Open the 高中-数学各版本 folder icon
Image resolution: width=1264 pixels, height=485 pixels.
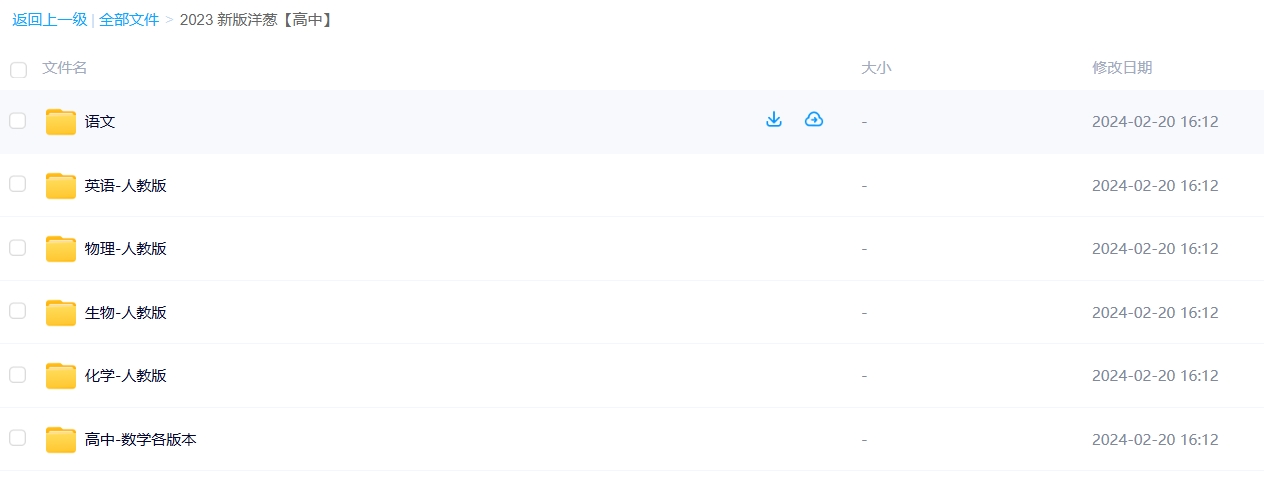[x=61, y=440]
